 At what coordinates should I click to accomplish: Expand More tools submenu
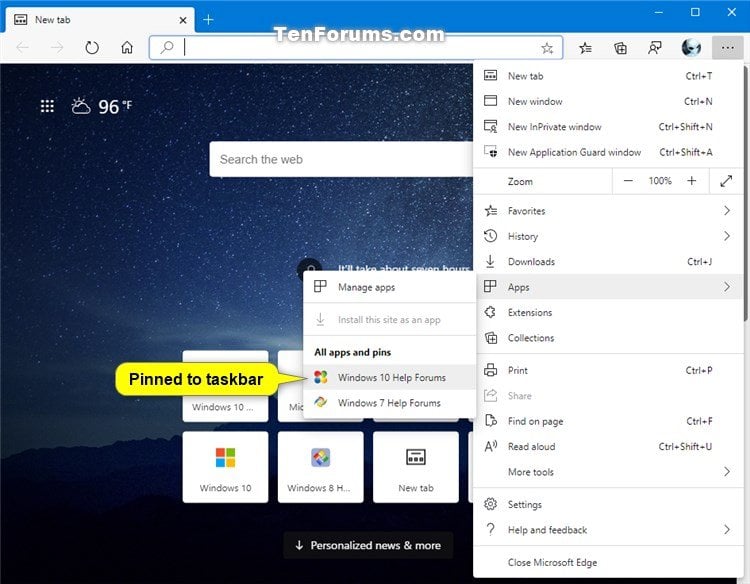(x=607, y=472)
